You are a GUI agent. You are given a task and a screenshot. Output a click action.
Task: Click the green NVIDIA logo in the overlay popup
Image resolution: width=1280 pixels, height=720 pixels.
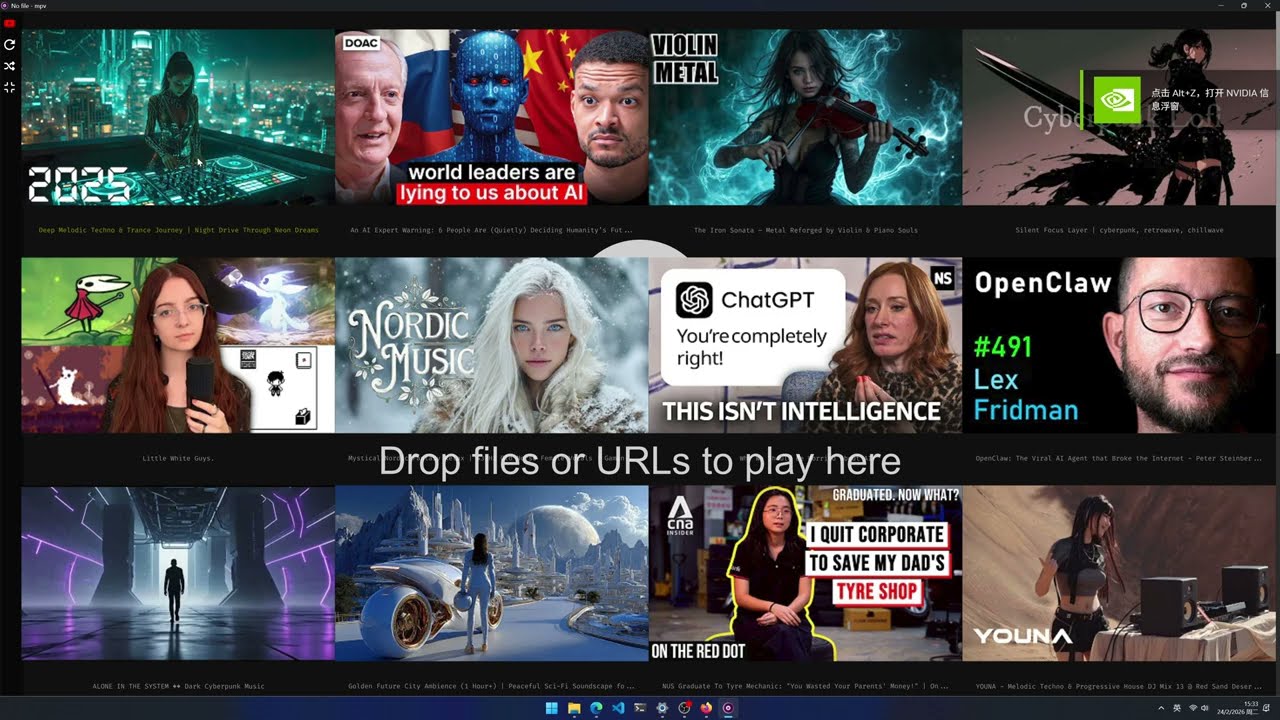[1117, 99]
